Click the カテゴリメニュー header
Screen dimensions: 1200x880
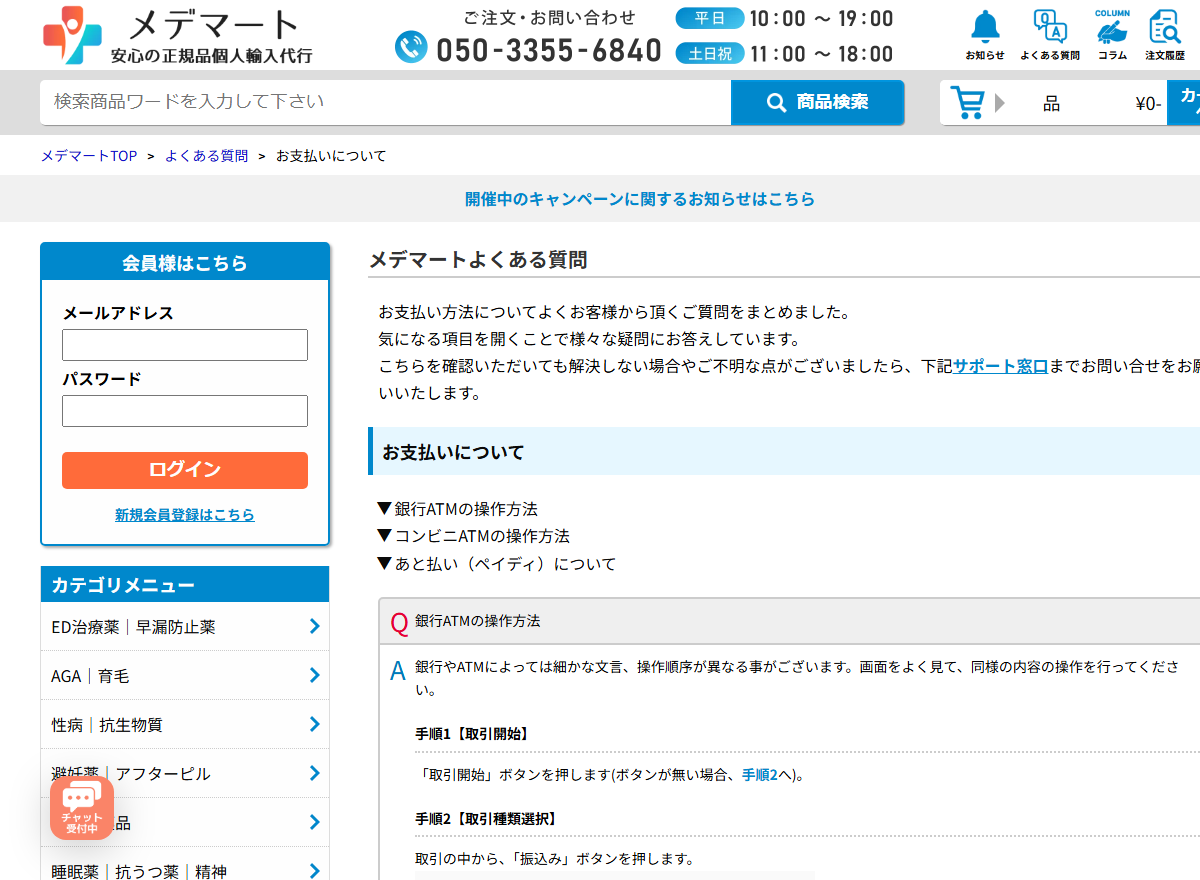click(185, 585)
